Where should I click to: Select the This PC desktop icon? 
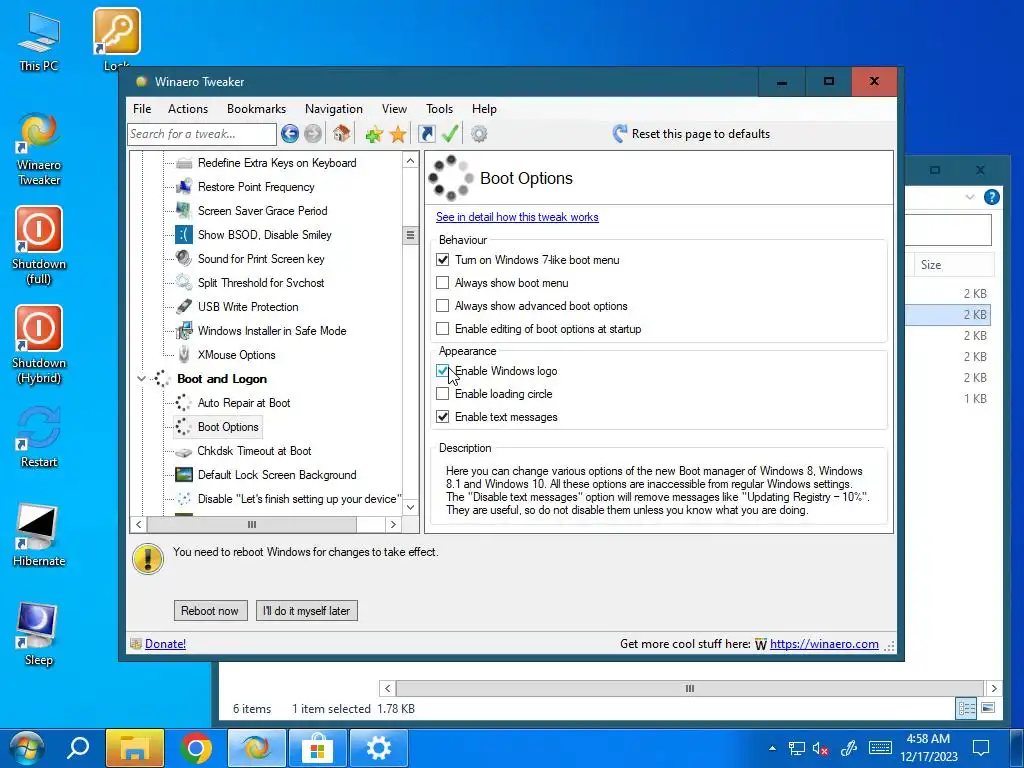[39, 40]
